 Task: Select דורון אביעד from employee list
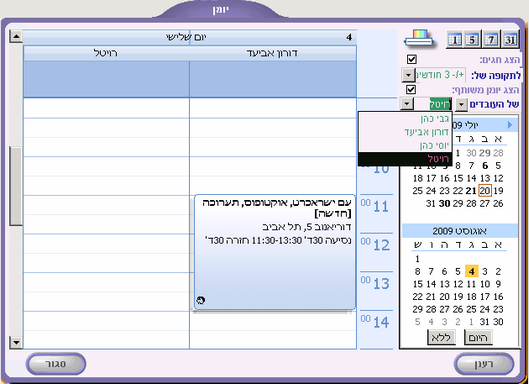(405, 132)
